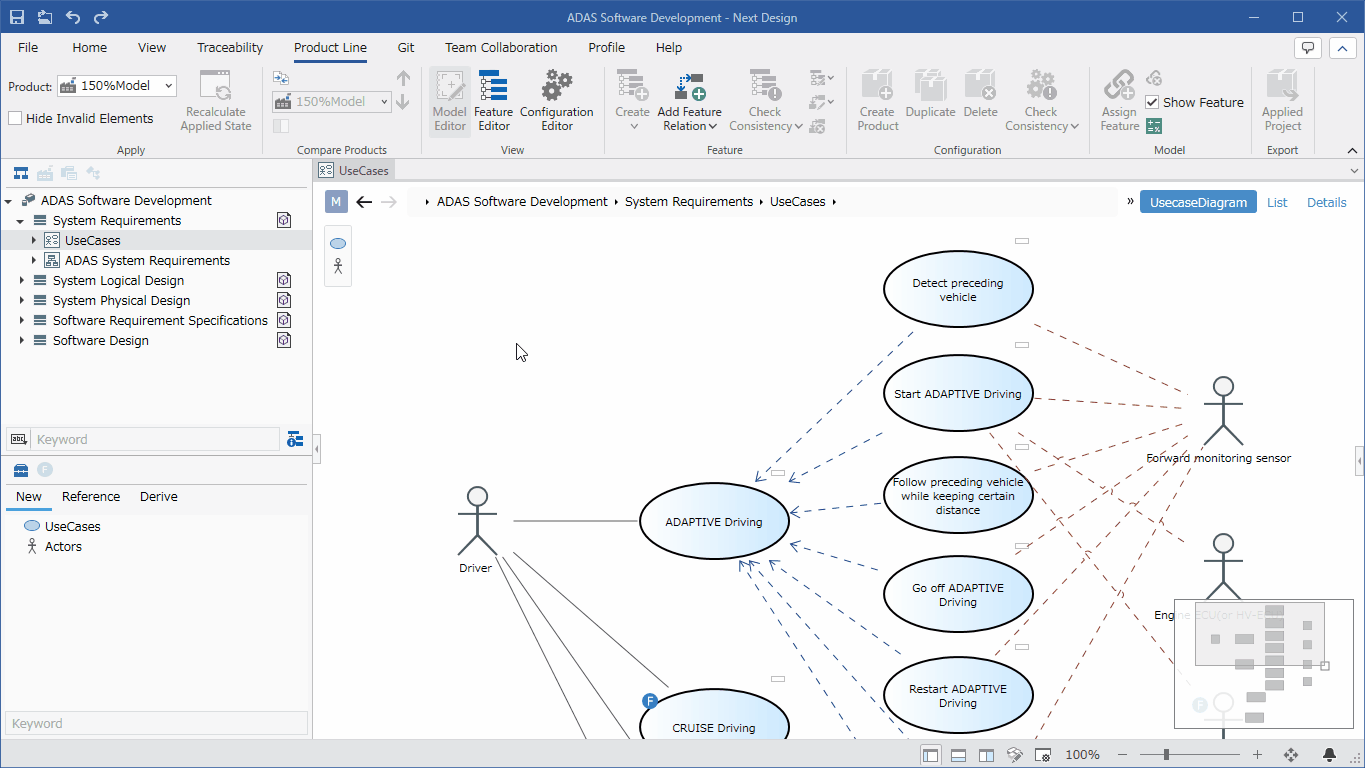Toggle the left navigator pane layout button
This screenshot has height=768, width=1365.
[931, 755]
